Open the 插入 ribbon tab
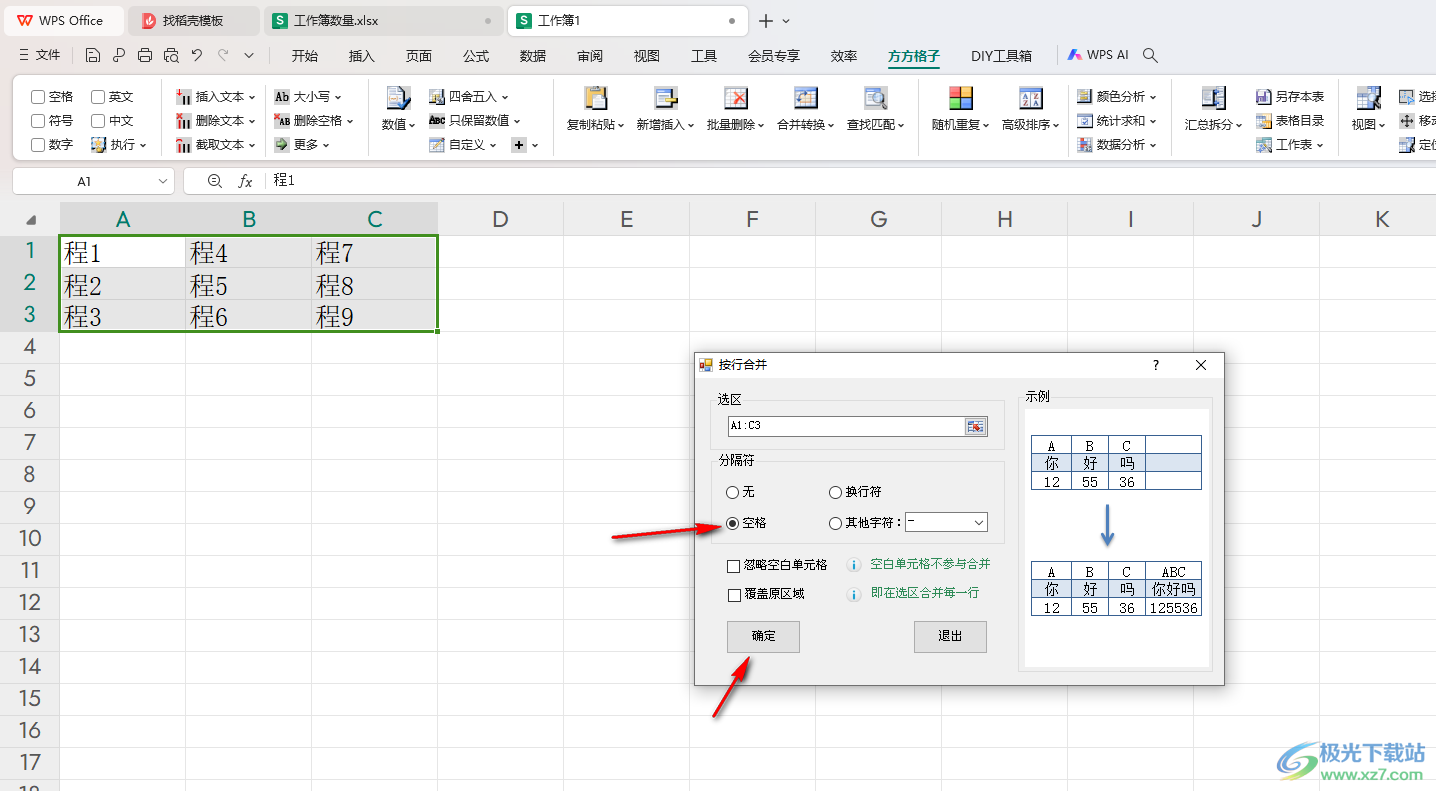Image resolution: width=1436 pixels, height=791 pixels. (362, 56)
